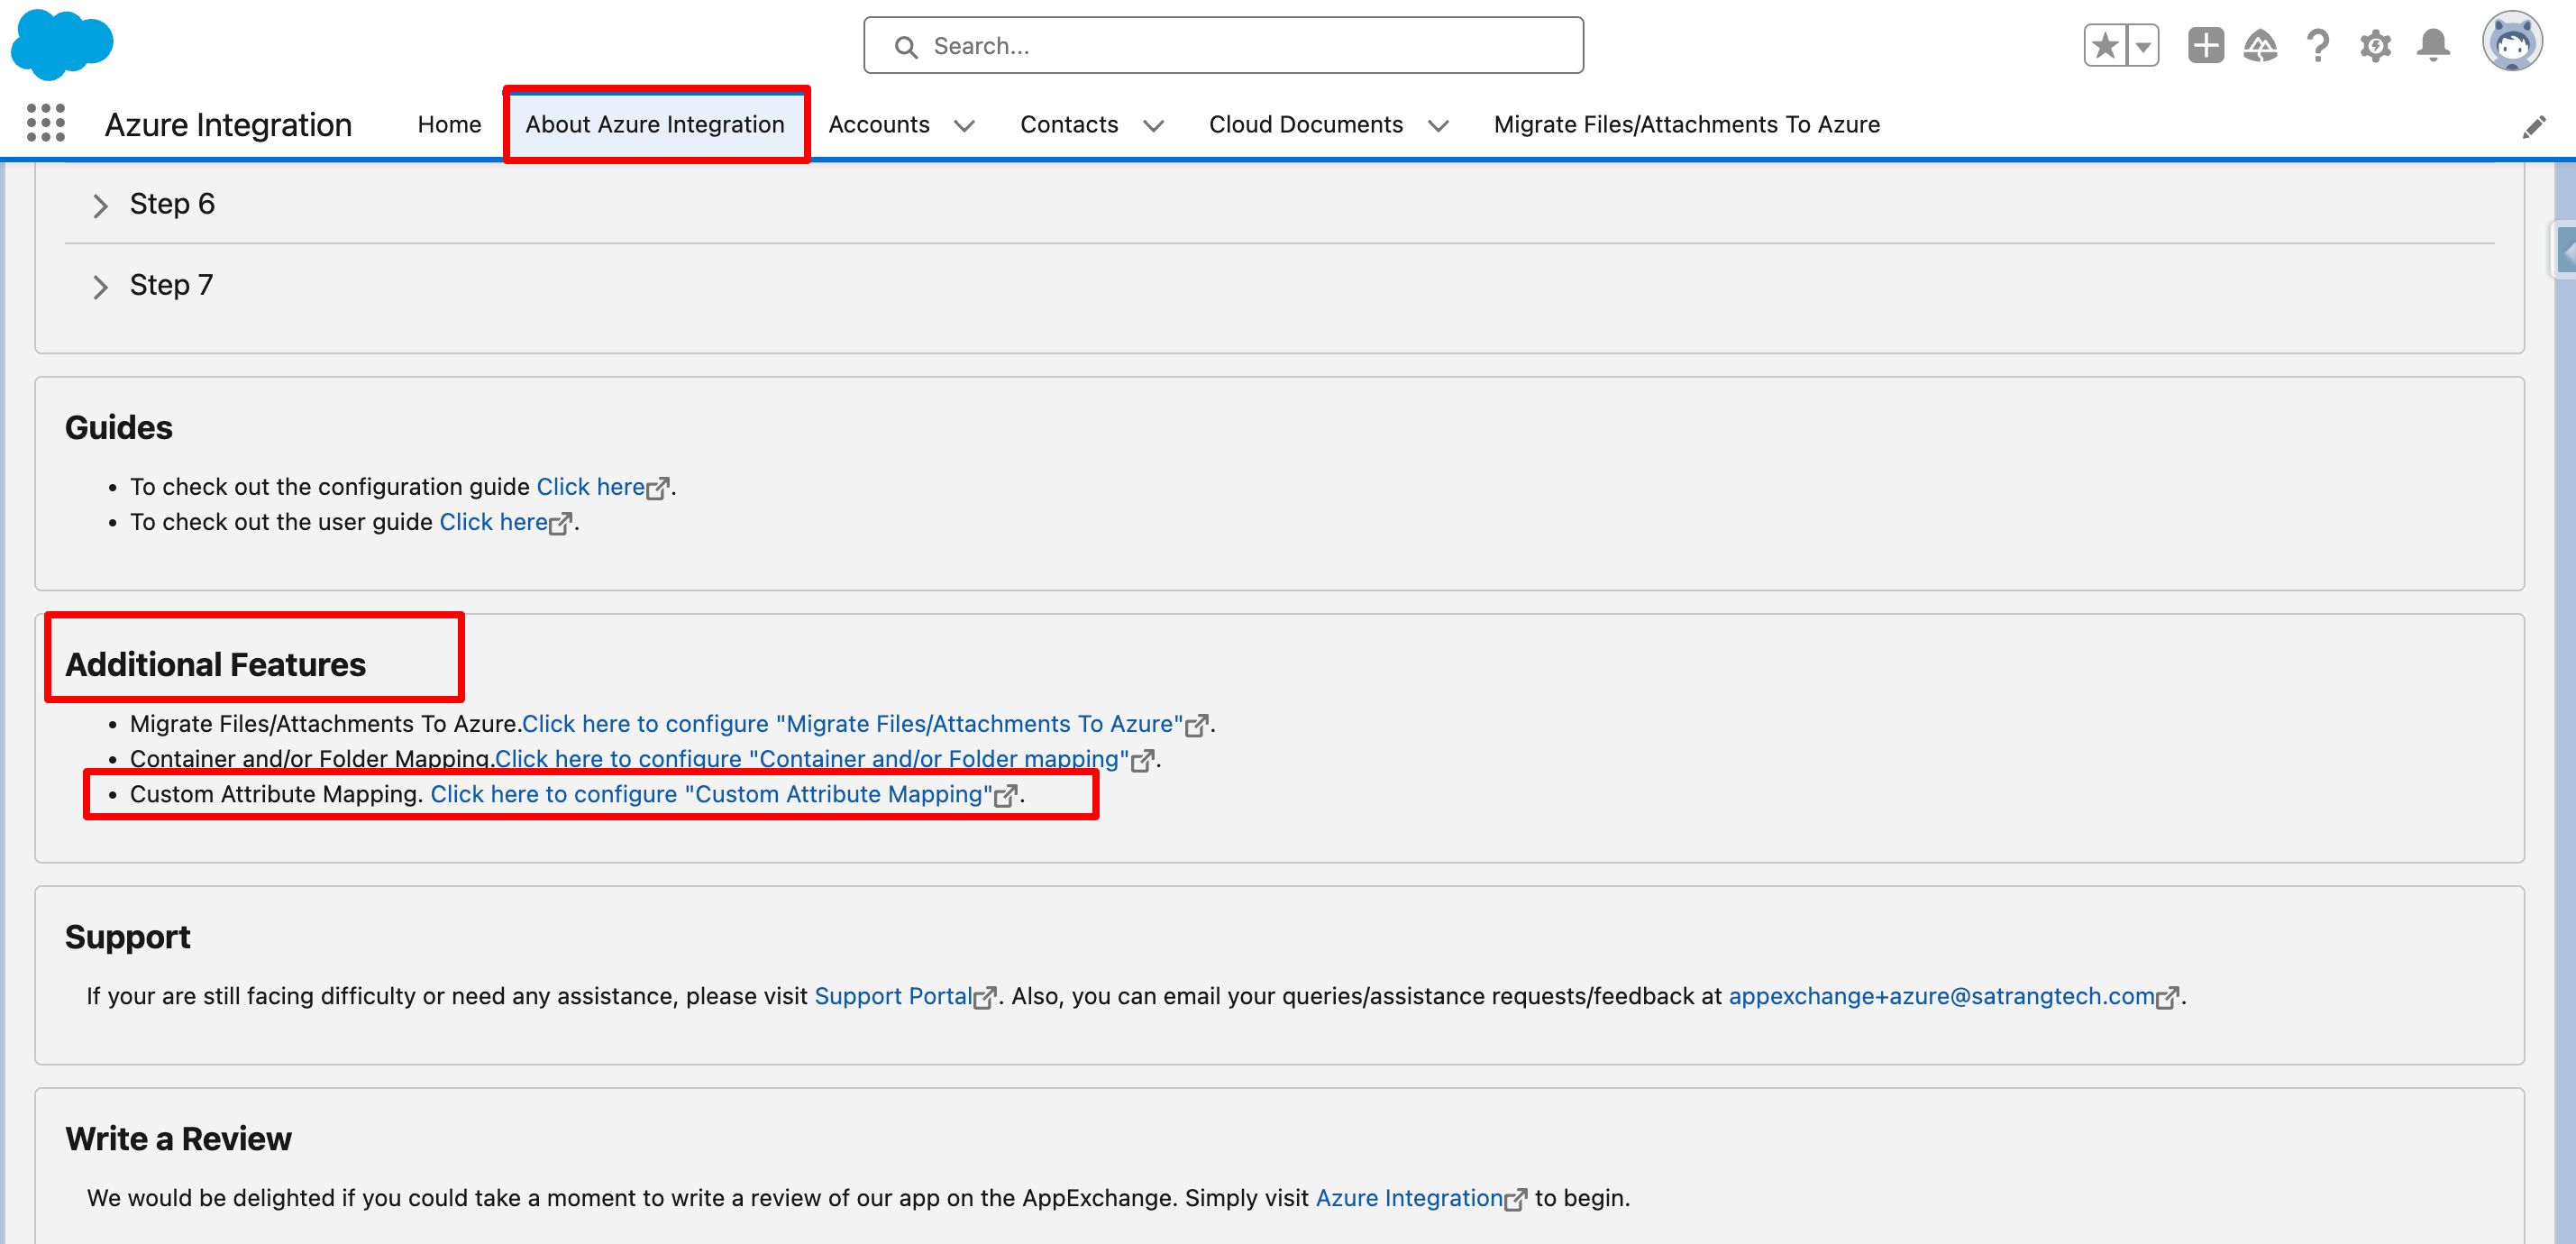Open the Help question mark icon
2576x1244 pixels.
coord(2317,45)
